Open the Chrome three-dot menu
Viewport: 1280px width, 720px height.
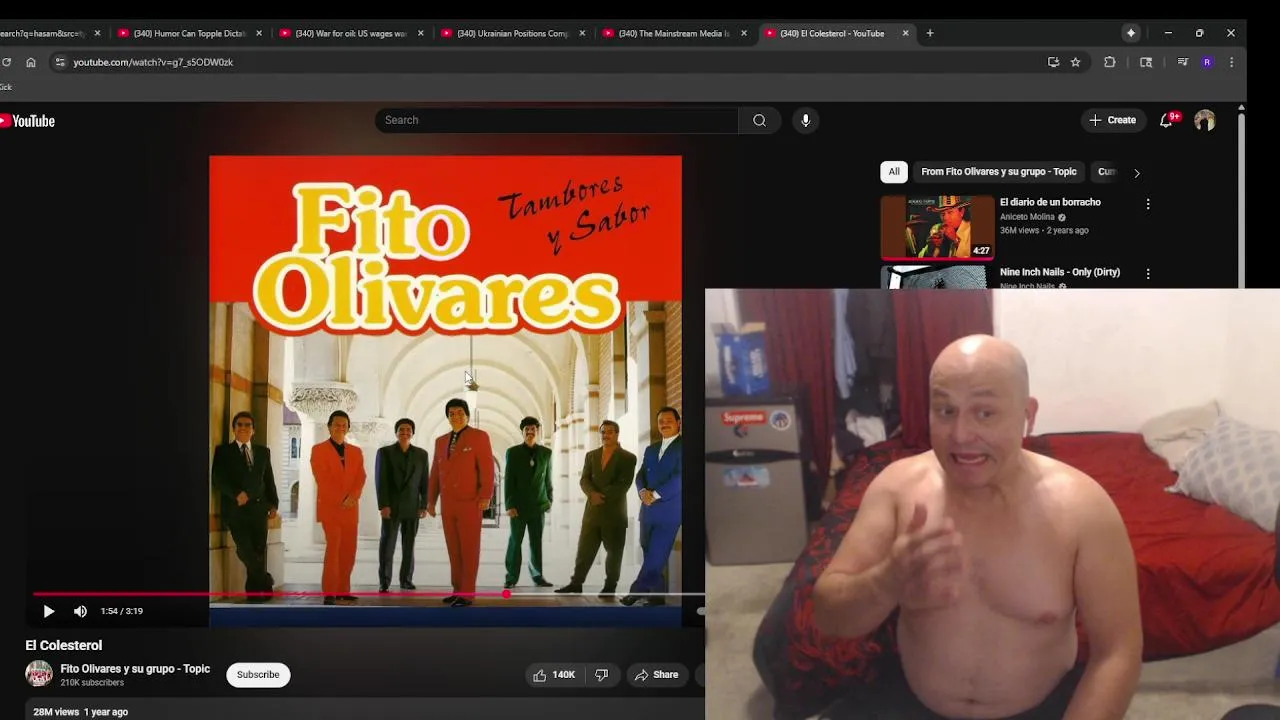click(1232, 62)
